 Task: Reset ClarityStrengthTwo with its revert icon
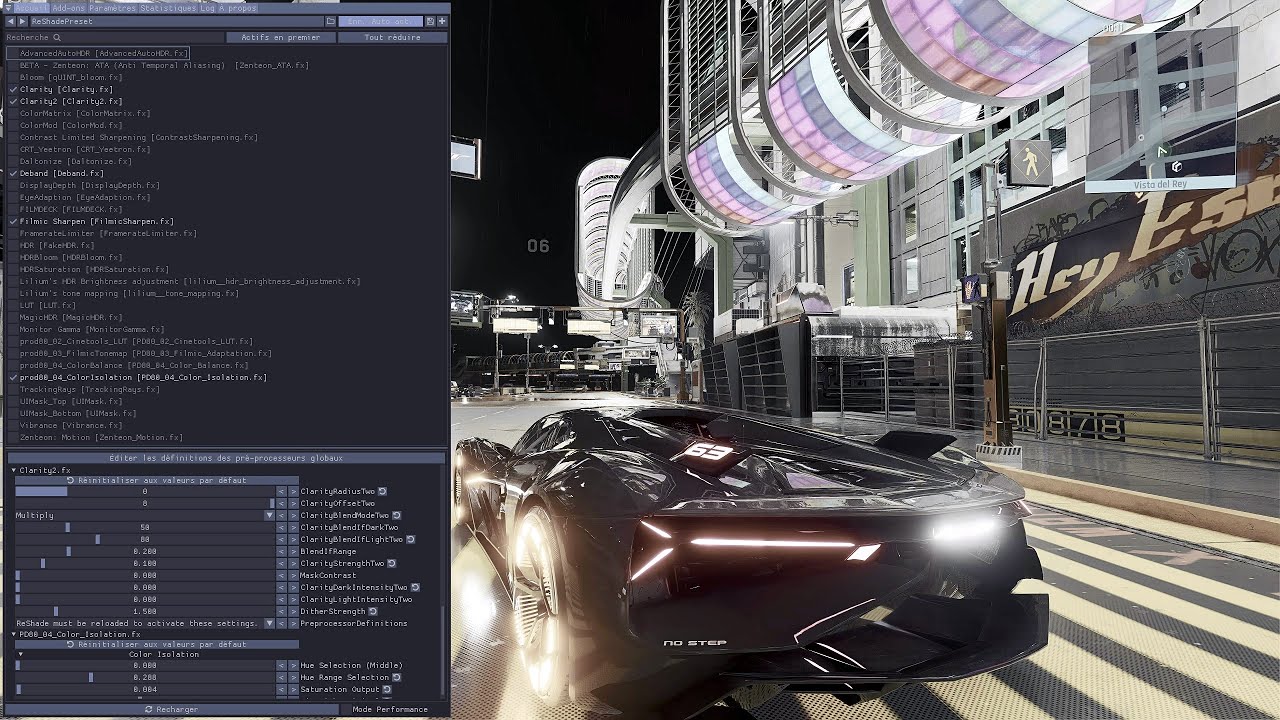[392, 564]
